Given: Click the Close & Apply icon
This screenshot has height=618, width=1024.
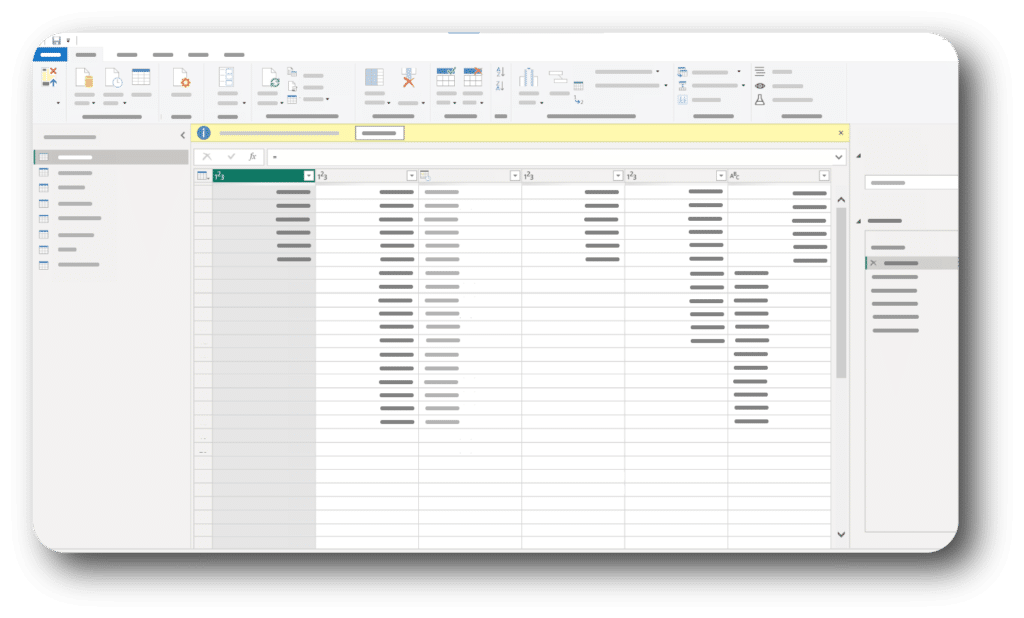Looking at the screenshot, I should (x=48, y=76).
